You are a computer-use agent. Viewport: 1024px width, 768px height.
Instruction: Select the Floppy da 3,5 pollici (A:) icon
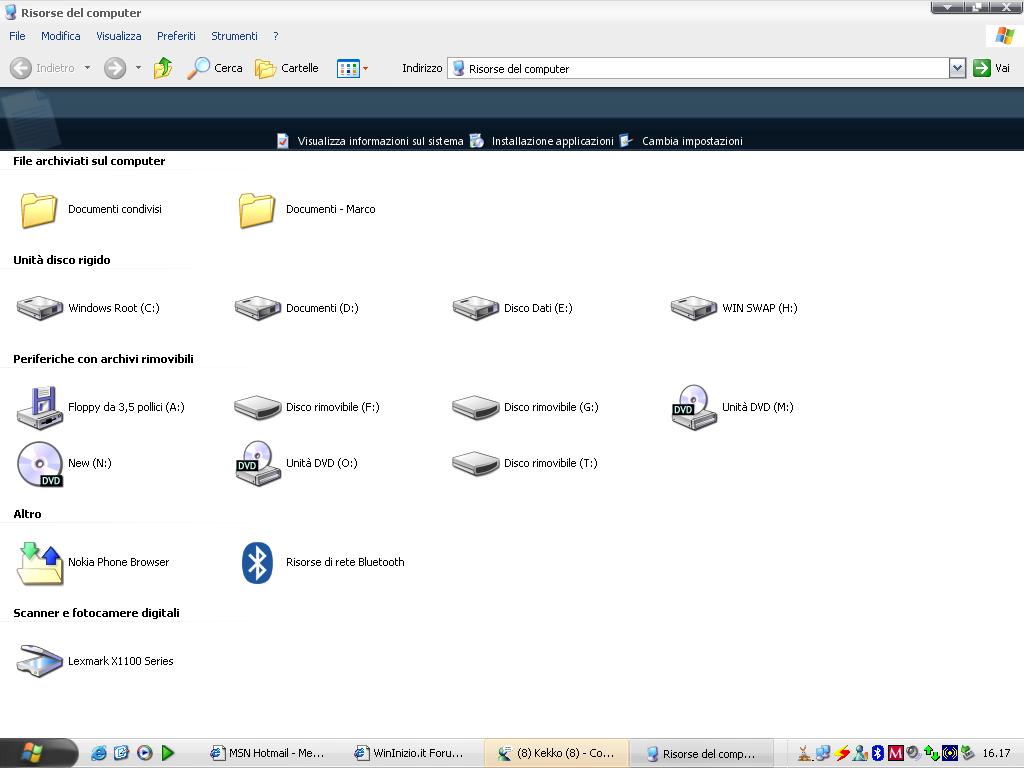40,407
